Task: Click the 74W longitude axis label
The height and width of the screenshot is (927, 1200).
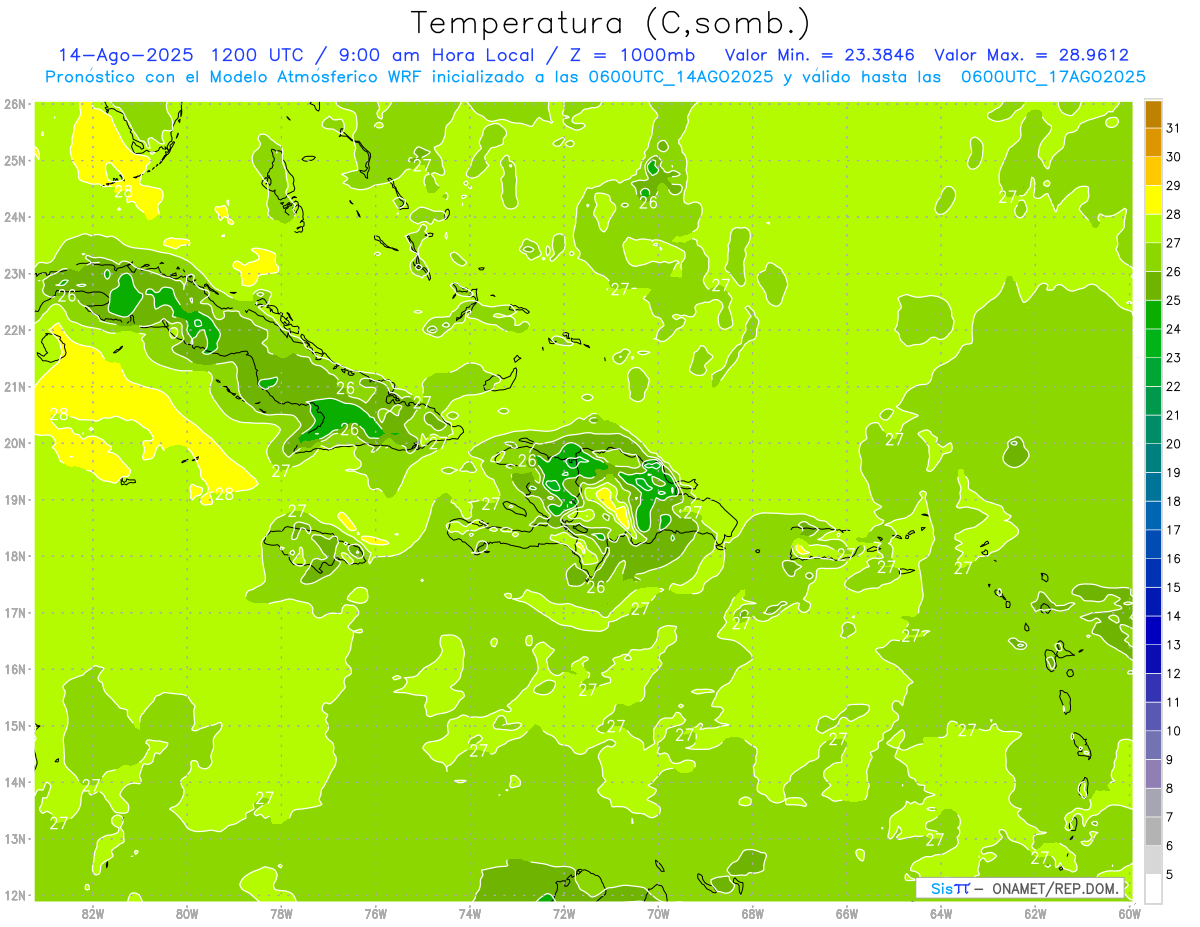Action: tap(470, 913)
